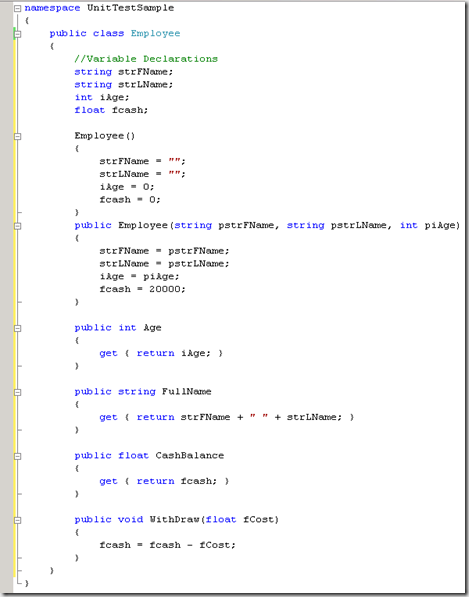Collapse the namespace UnitTestSample block

tap(17, 8)
